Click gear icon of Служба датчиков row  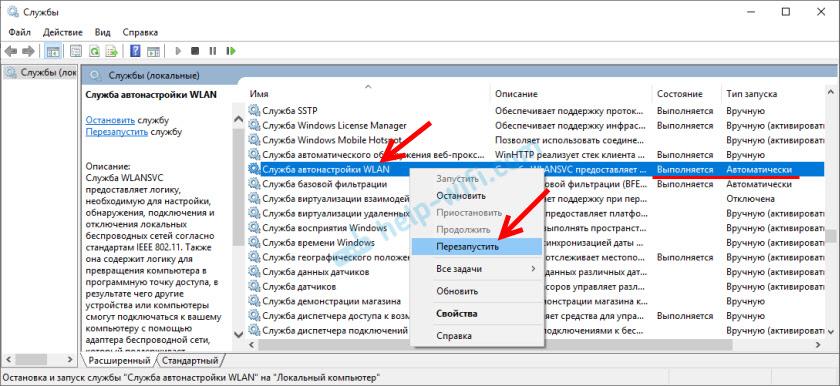[x=253, y=286]
